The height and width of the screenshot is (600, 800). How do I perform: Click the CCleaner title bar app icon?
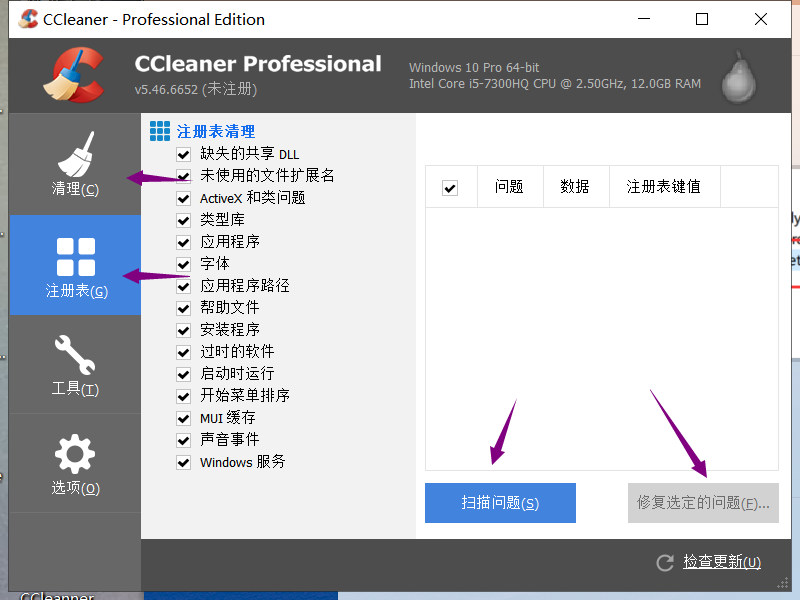pyautogui.click(x=28, y=19)
